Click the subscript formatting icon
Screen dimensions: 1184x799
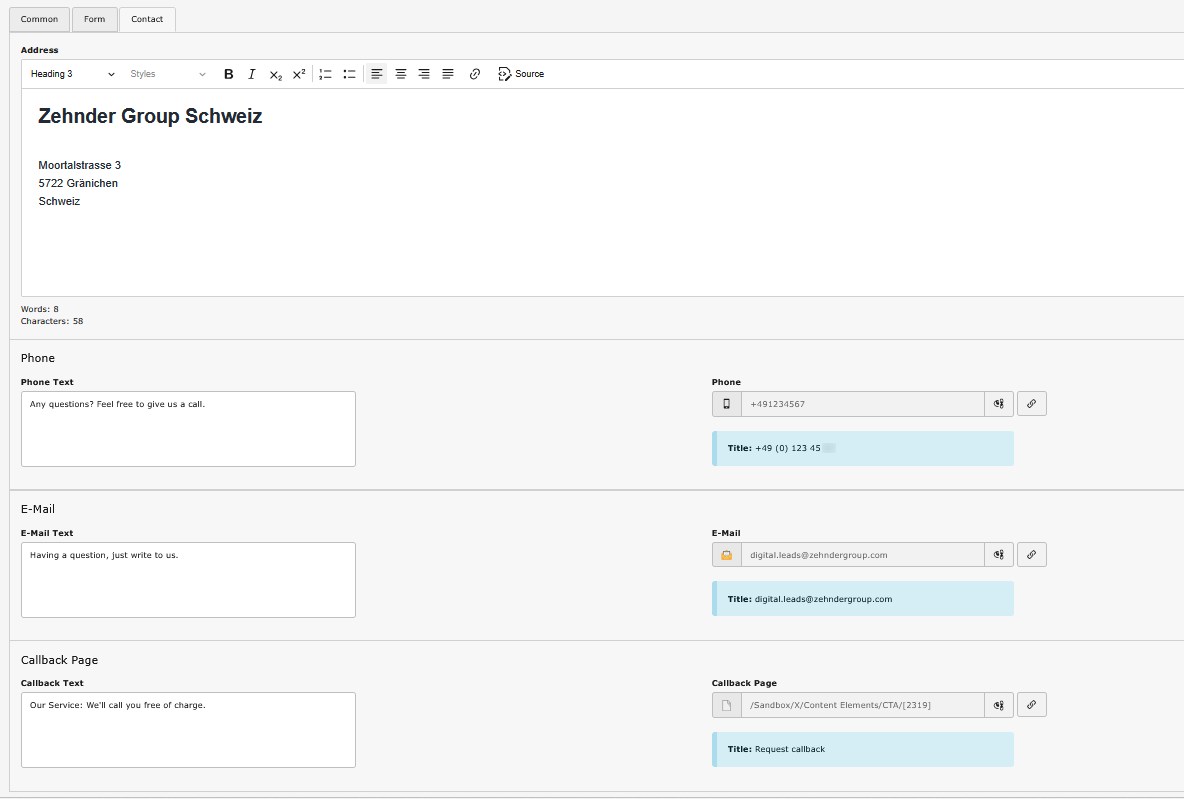tap(276, 74)
